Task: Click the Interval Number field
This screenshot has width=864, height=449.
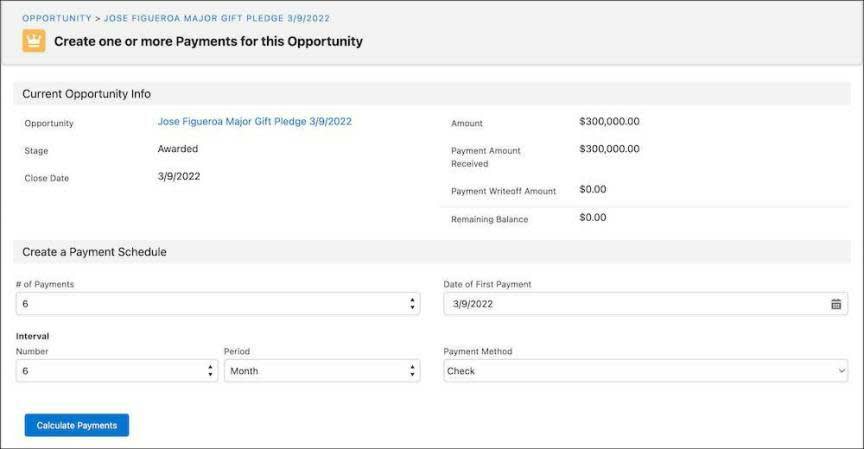Action: click(x=117, y=371)
